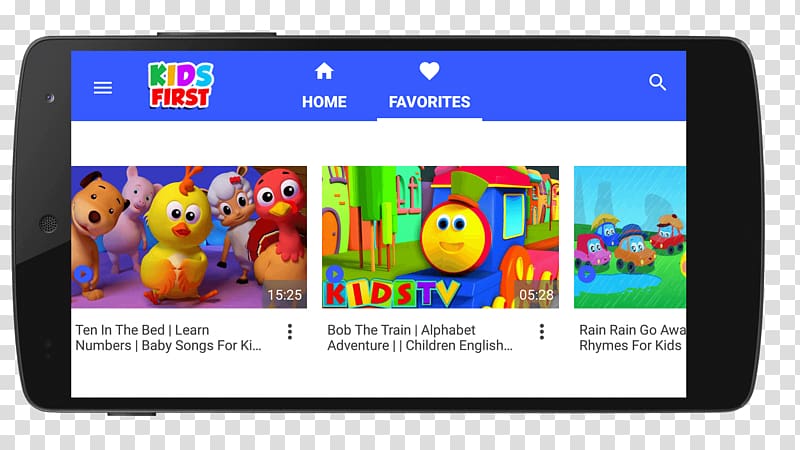800x450 pixels.
Task: Select the FAVORITES tab label
Action: (430, 102)
